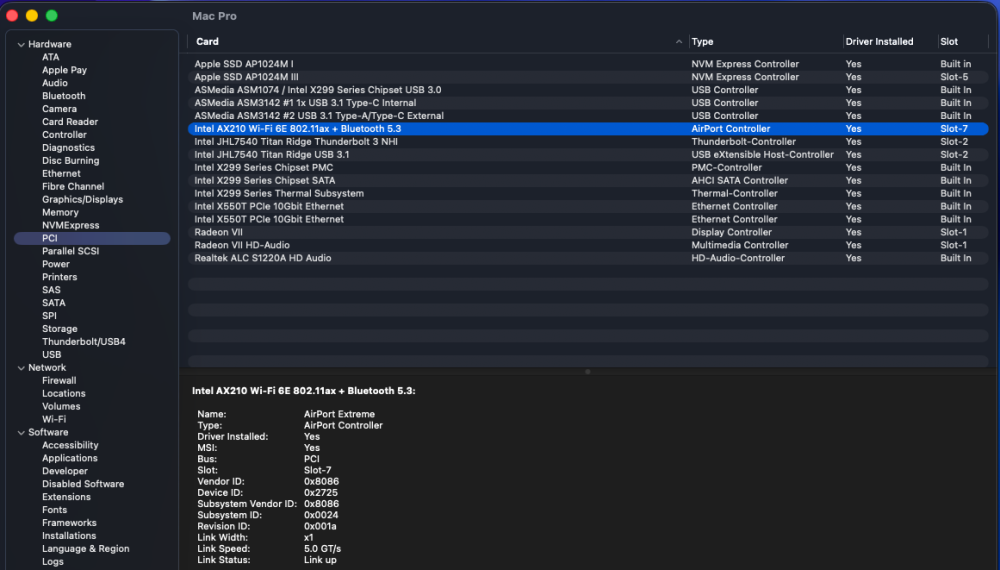Select Thunderbolt/USB4 in the sidebar

[84, 342]
